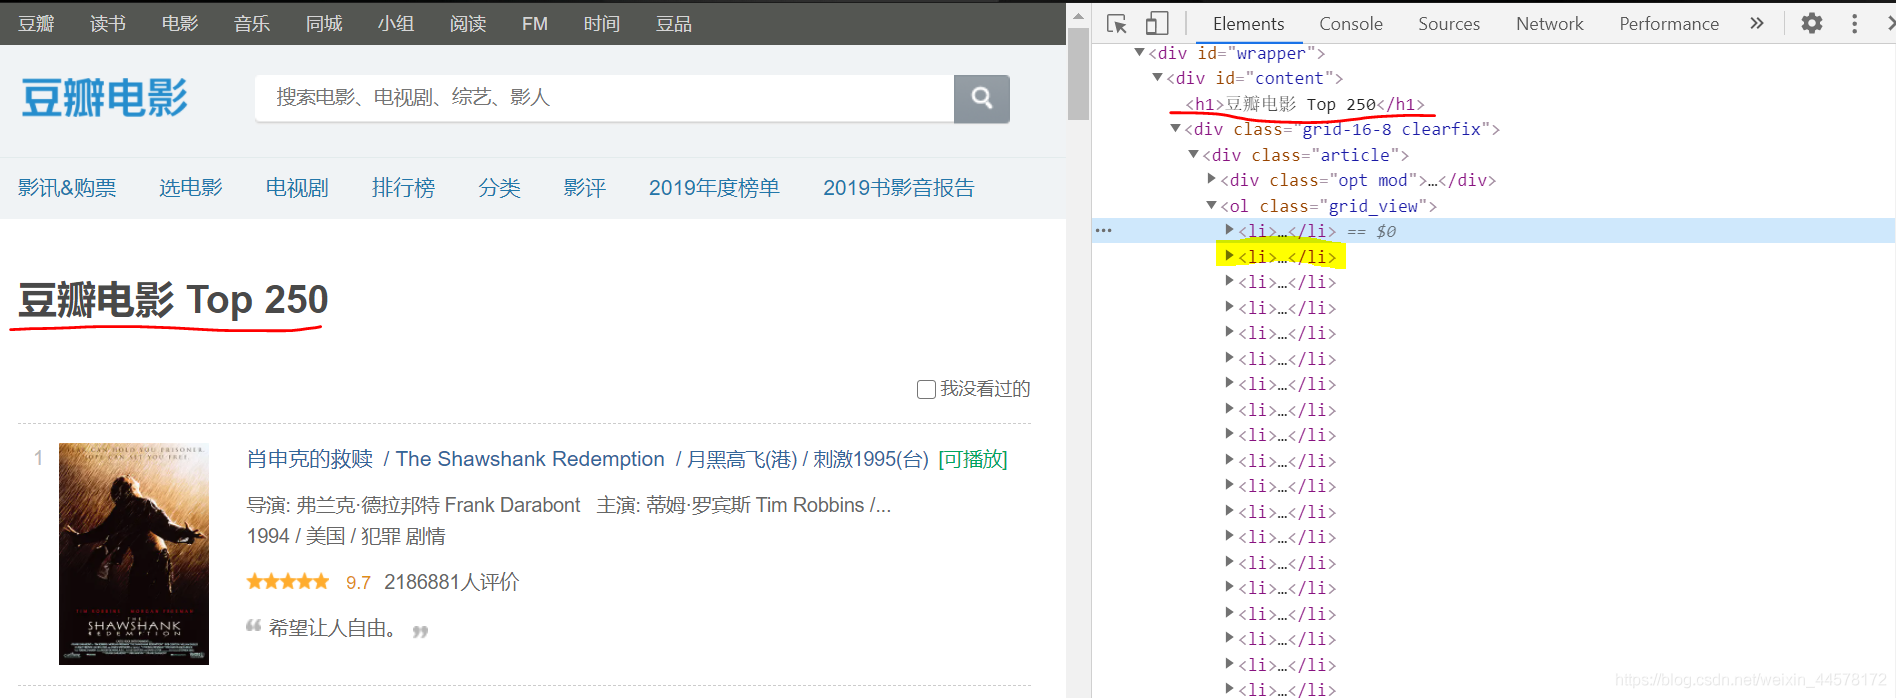The image size is (1896, 698).
Task: Click 豆瓣 in the top navigation
Action: 37,23
